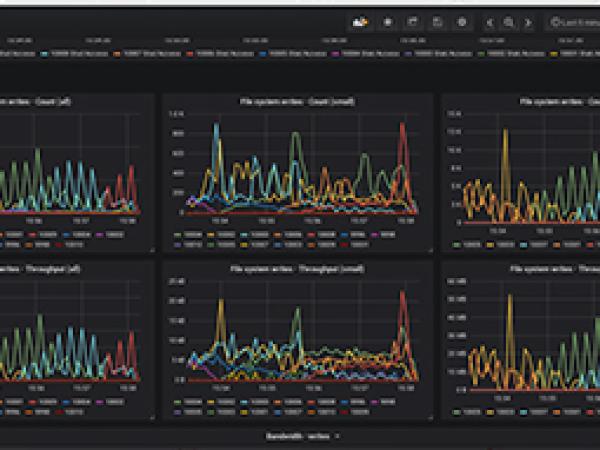
Task: Click legend color swatch in bottom-right Throughput panel
Action: 457,411
